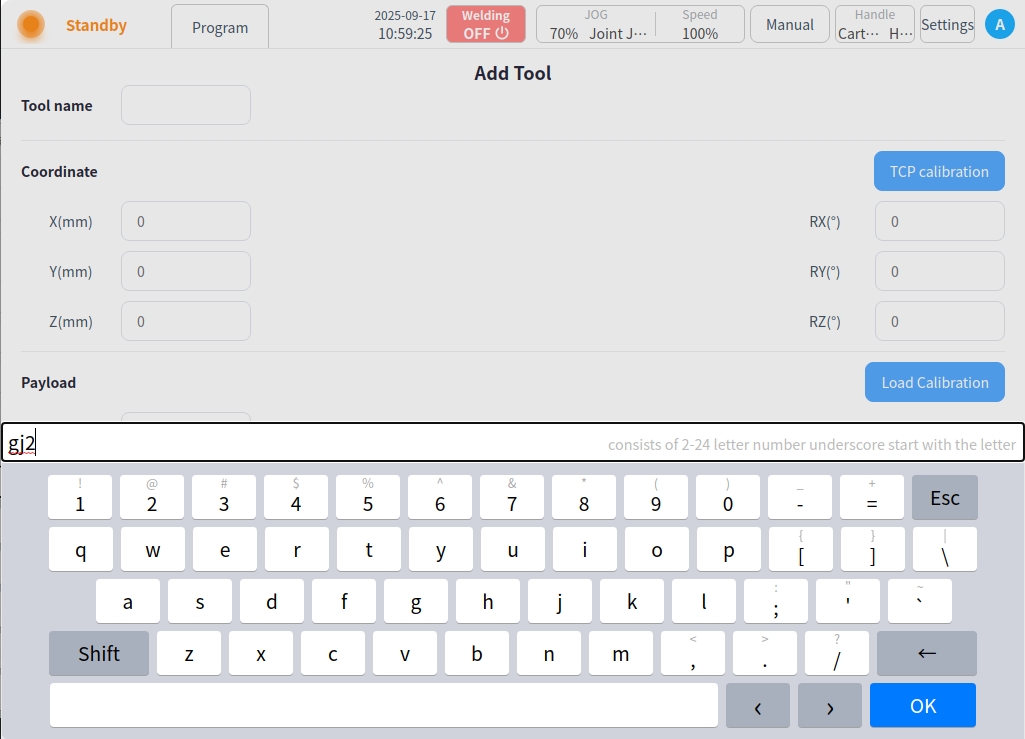Open the user avatar A icon
Screen dimensions: 1025x739
pos(999,25)
